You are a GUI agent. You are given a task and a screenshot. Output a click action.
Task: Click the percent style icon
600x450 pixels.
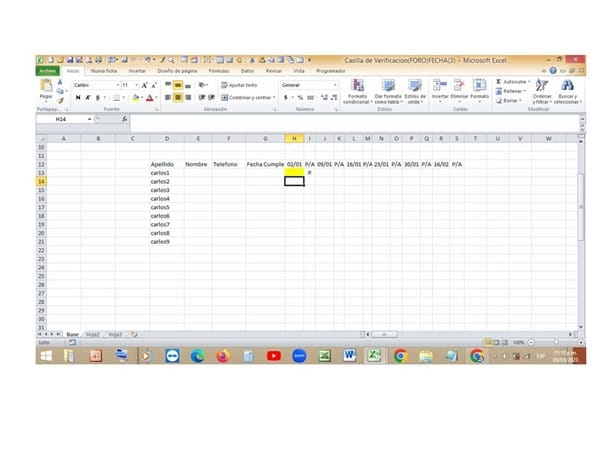click(x=300, y=98)
